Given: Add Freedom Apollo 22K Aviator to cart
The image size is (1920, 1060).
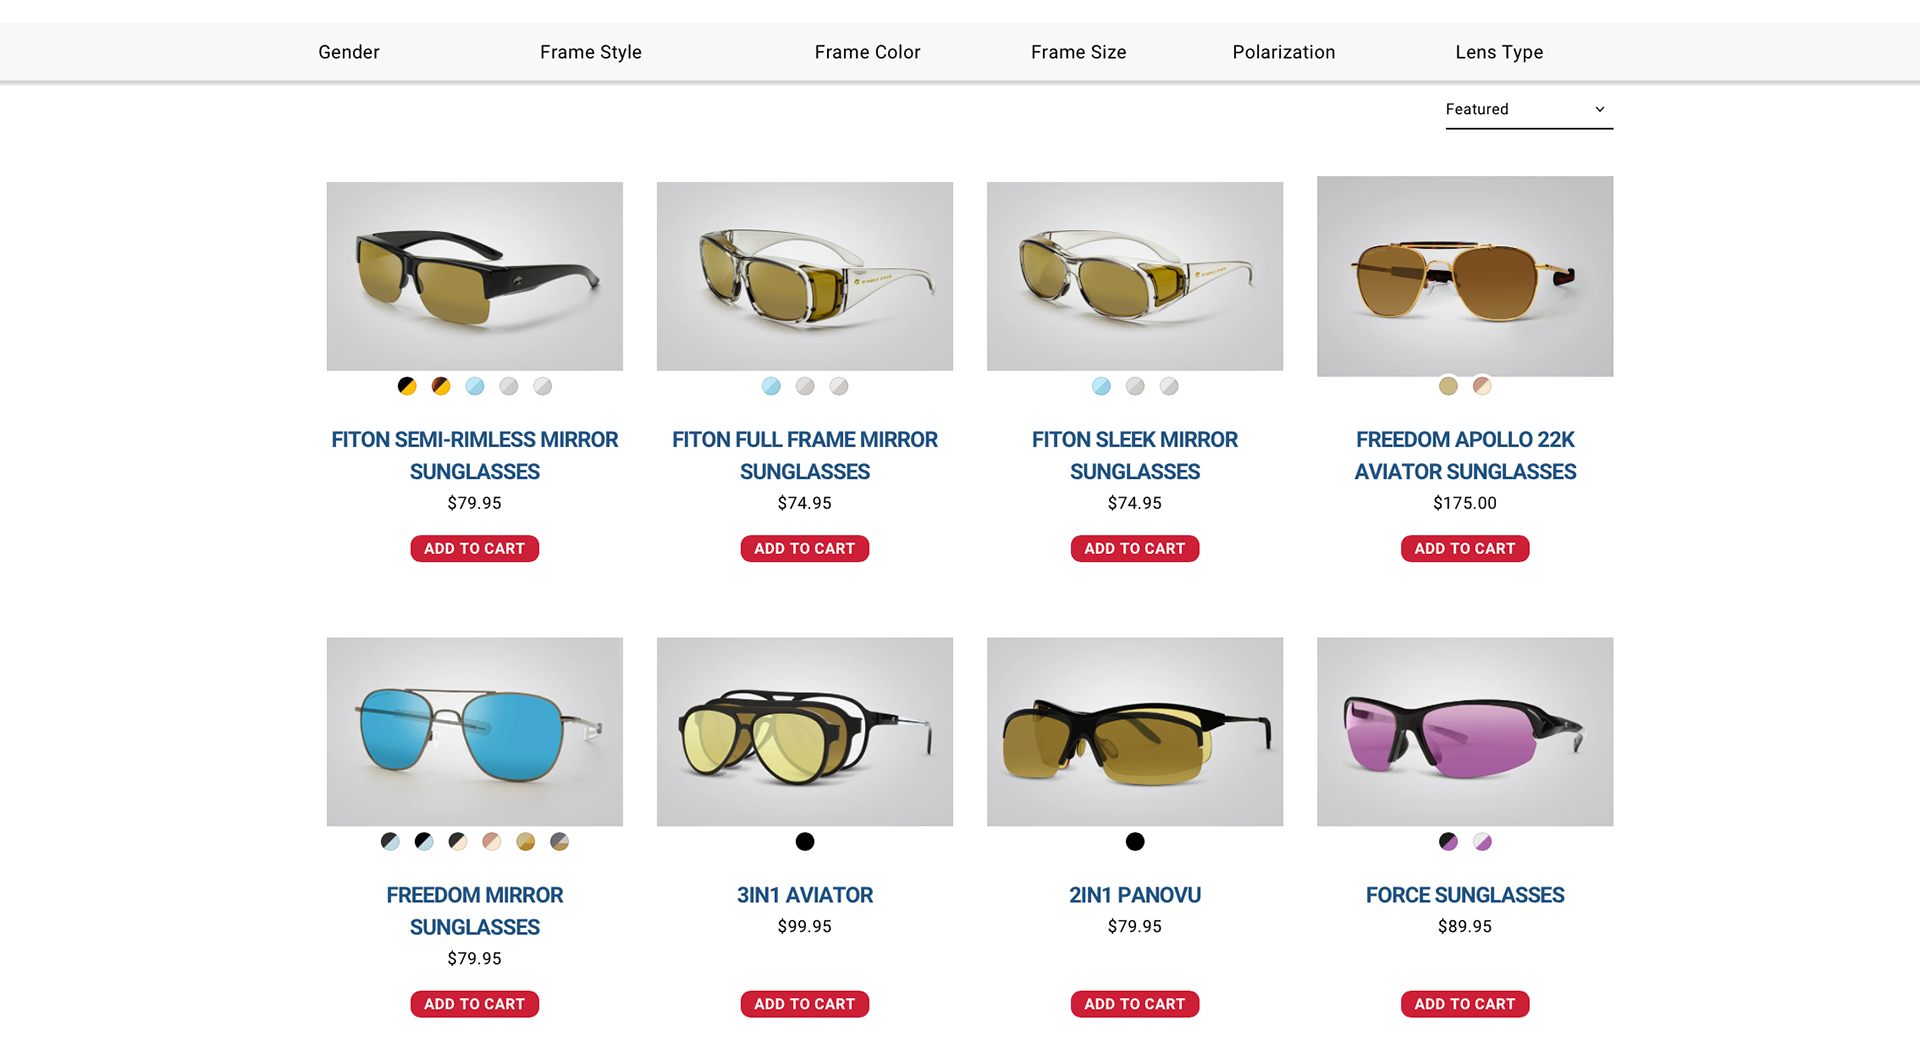Looking at the screenshot, I should pyautogui.click(x=1465, y=549).
